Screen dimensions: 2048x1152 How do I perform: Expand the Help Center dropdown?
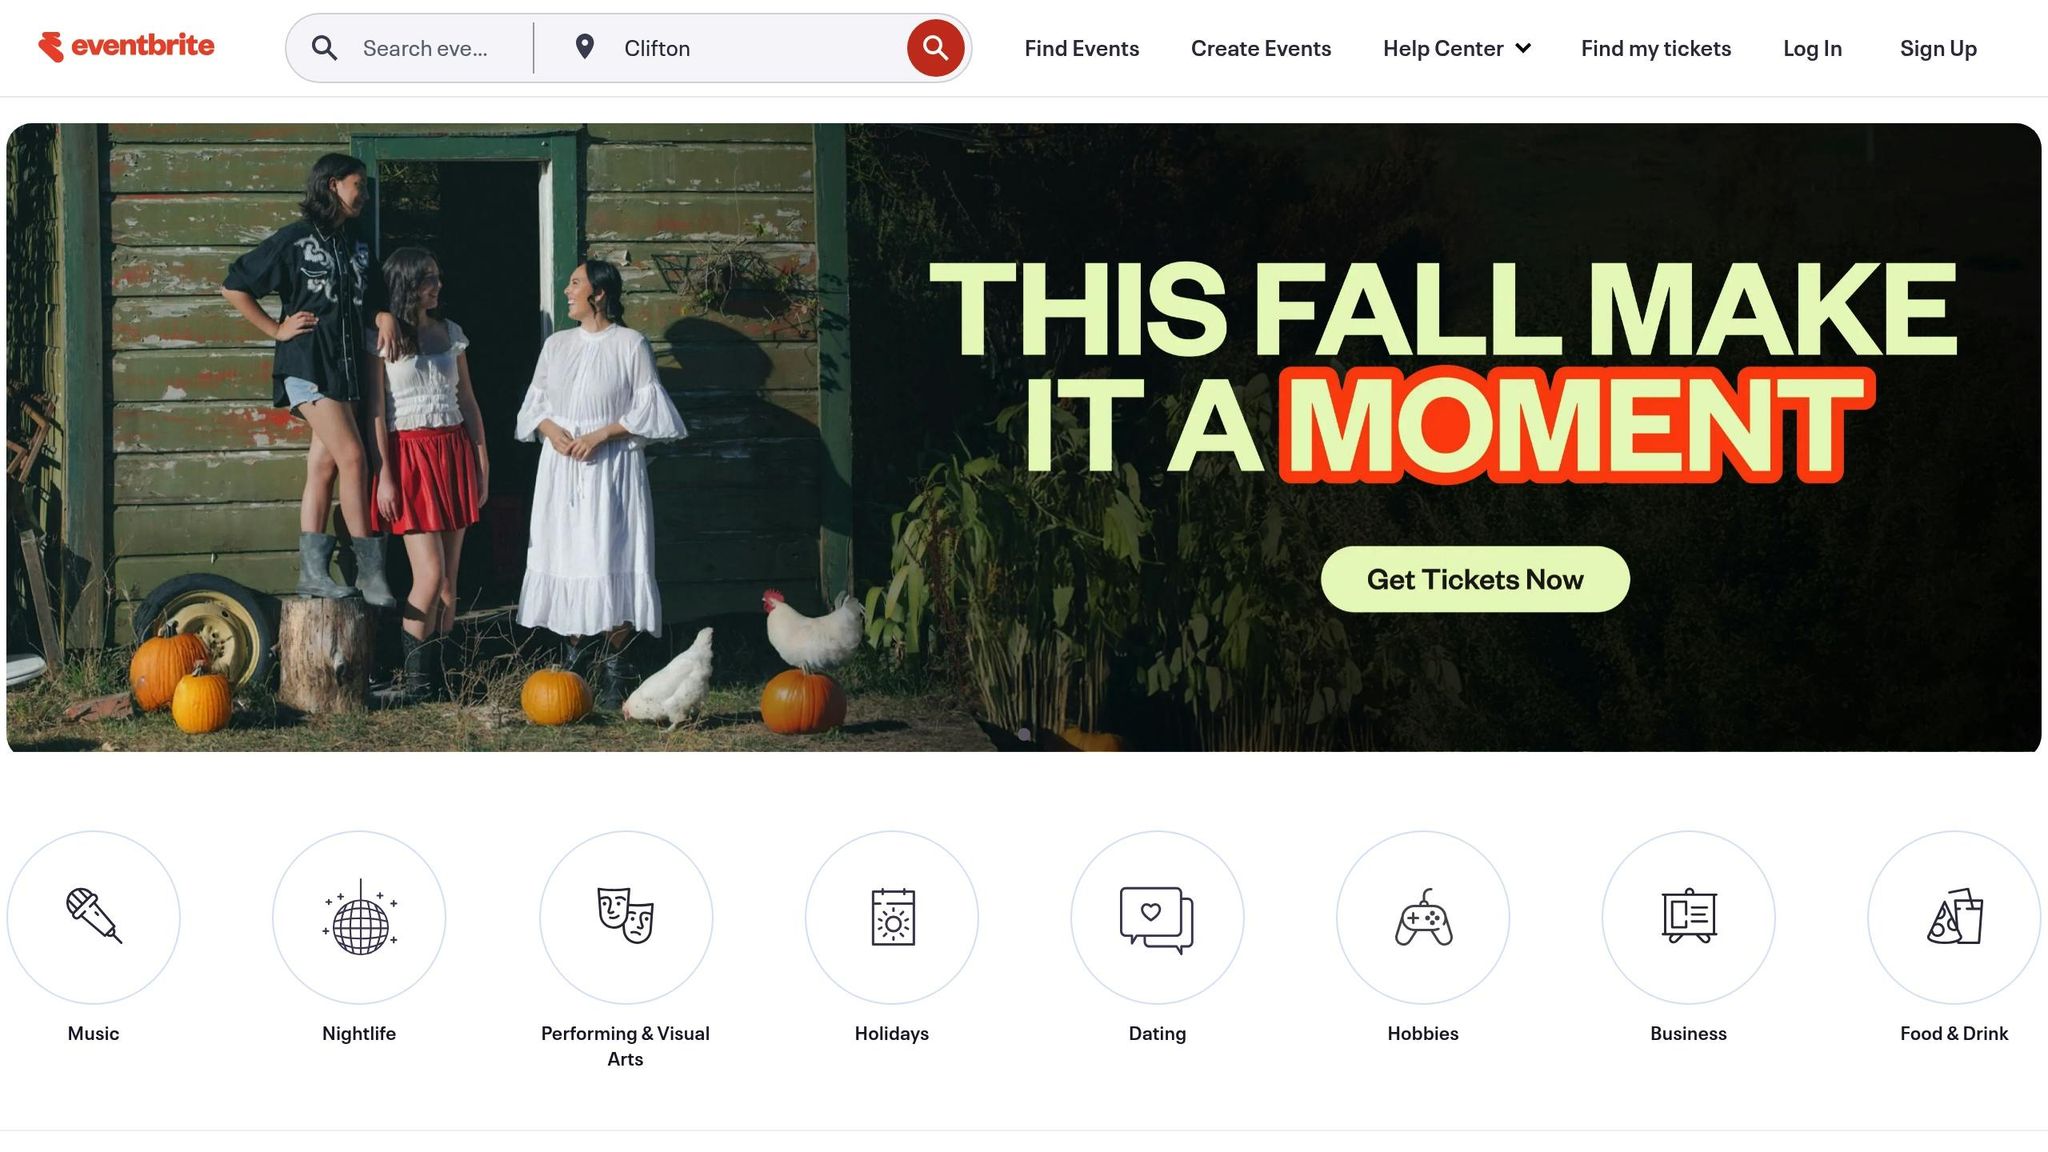(1456, 48)
